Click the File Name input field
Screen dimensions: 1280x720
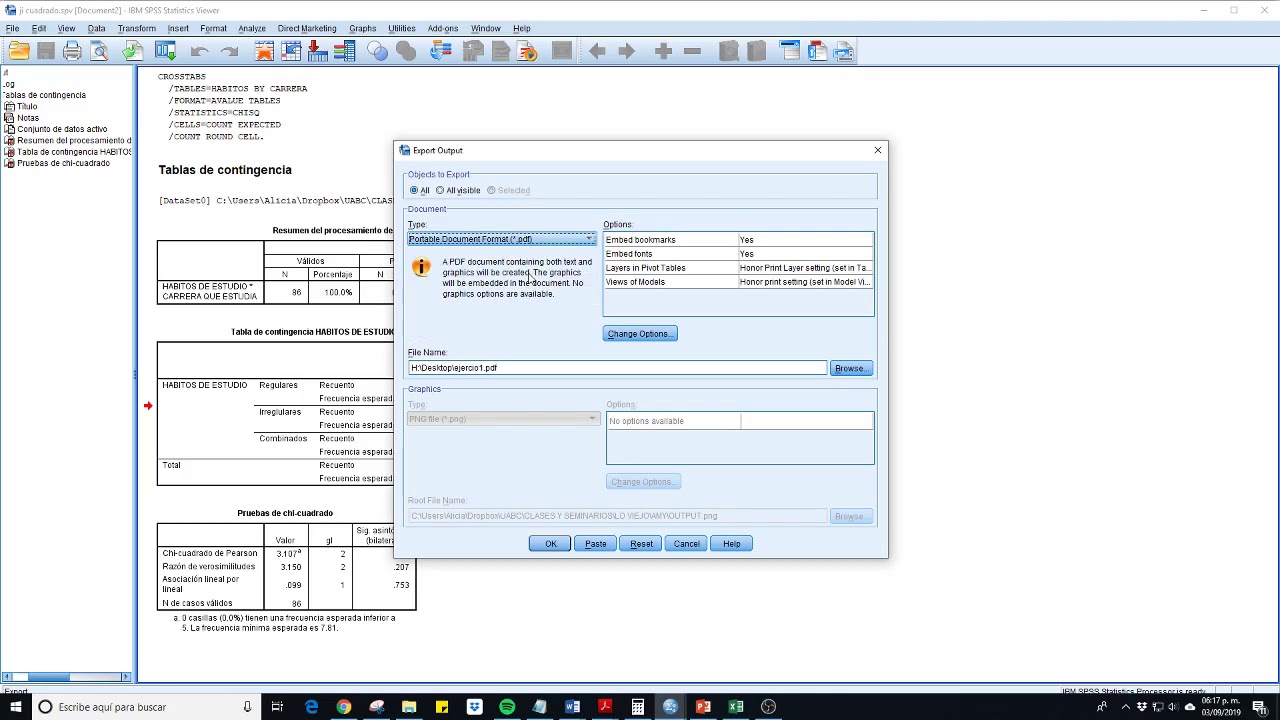(617, 368)
